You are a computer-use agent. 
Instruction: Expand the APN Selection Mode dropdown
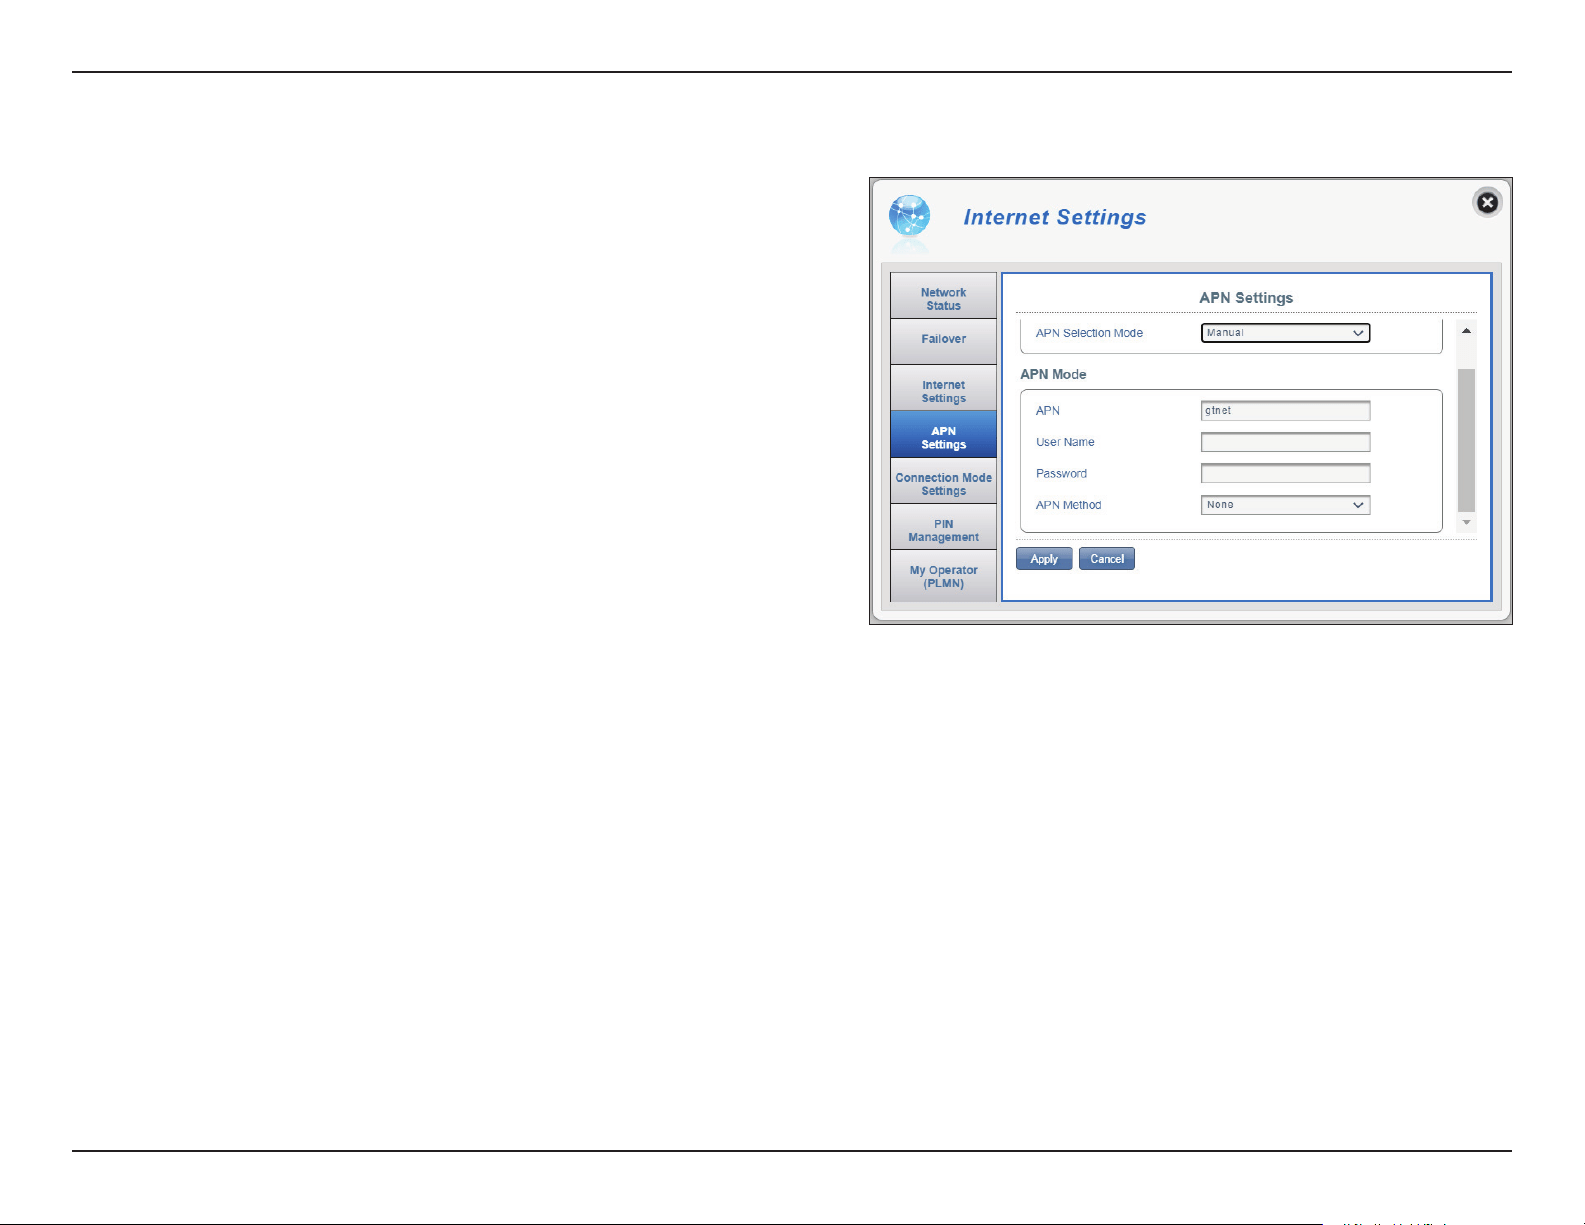click(x=1285, y=333)
